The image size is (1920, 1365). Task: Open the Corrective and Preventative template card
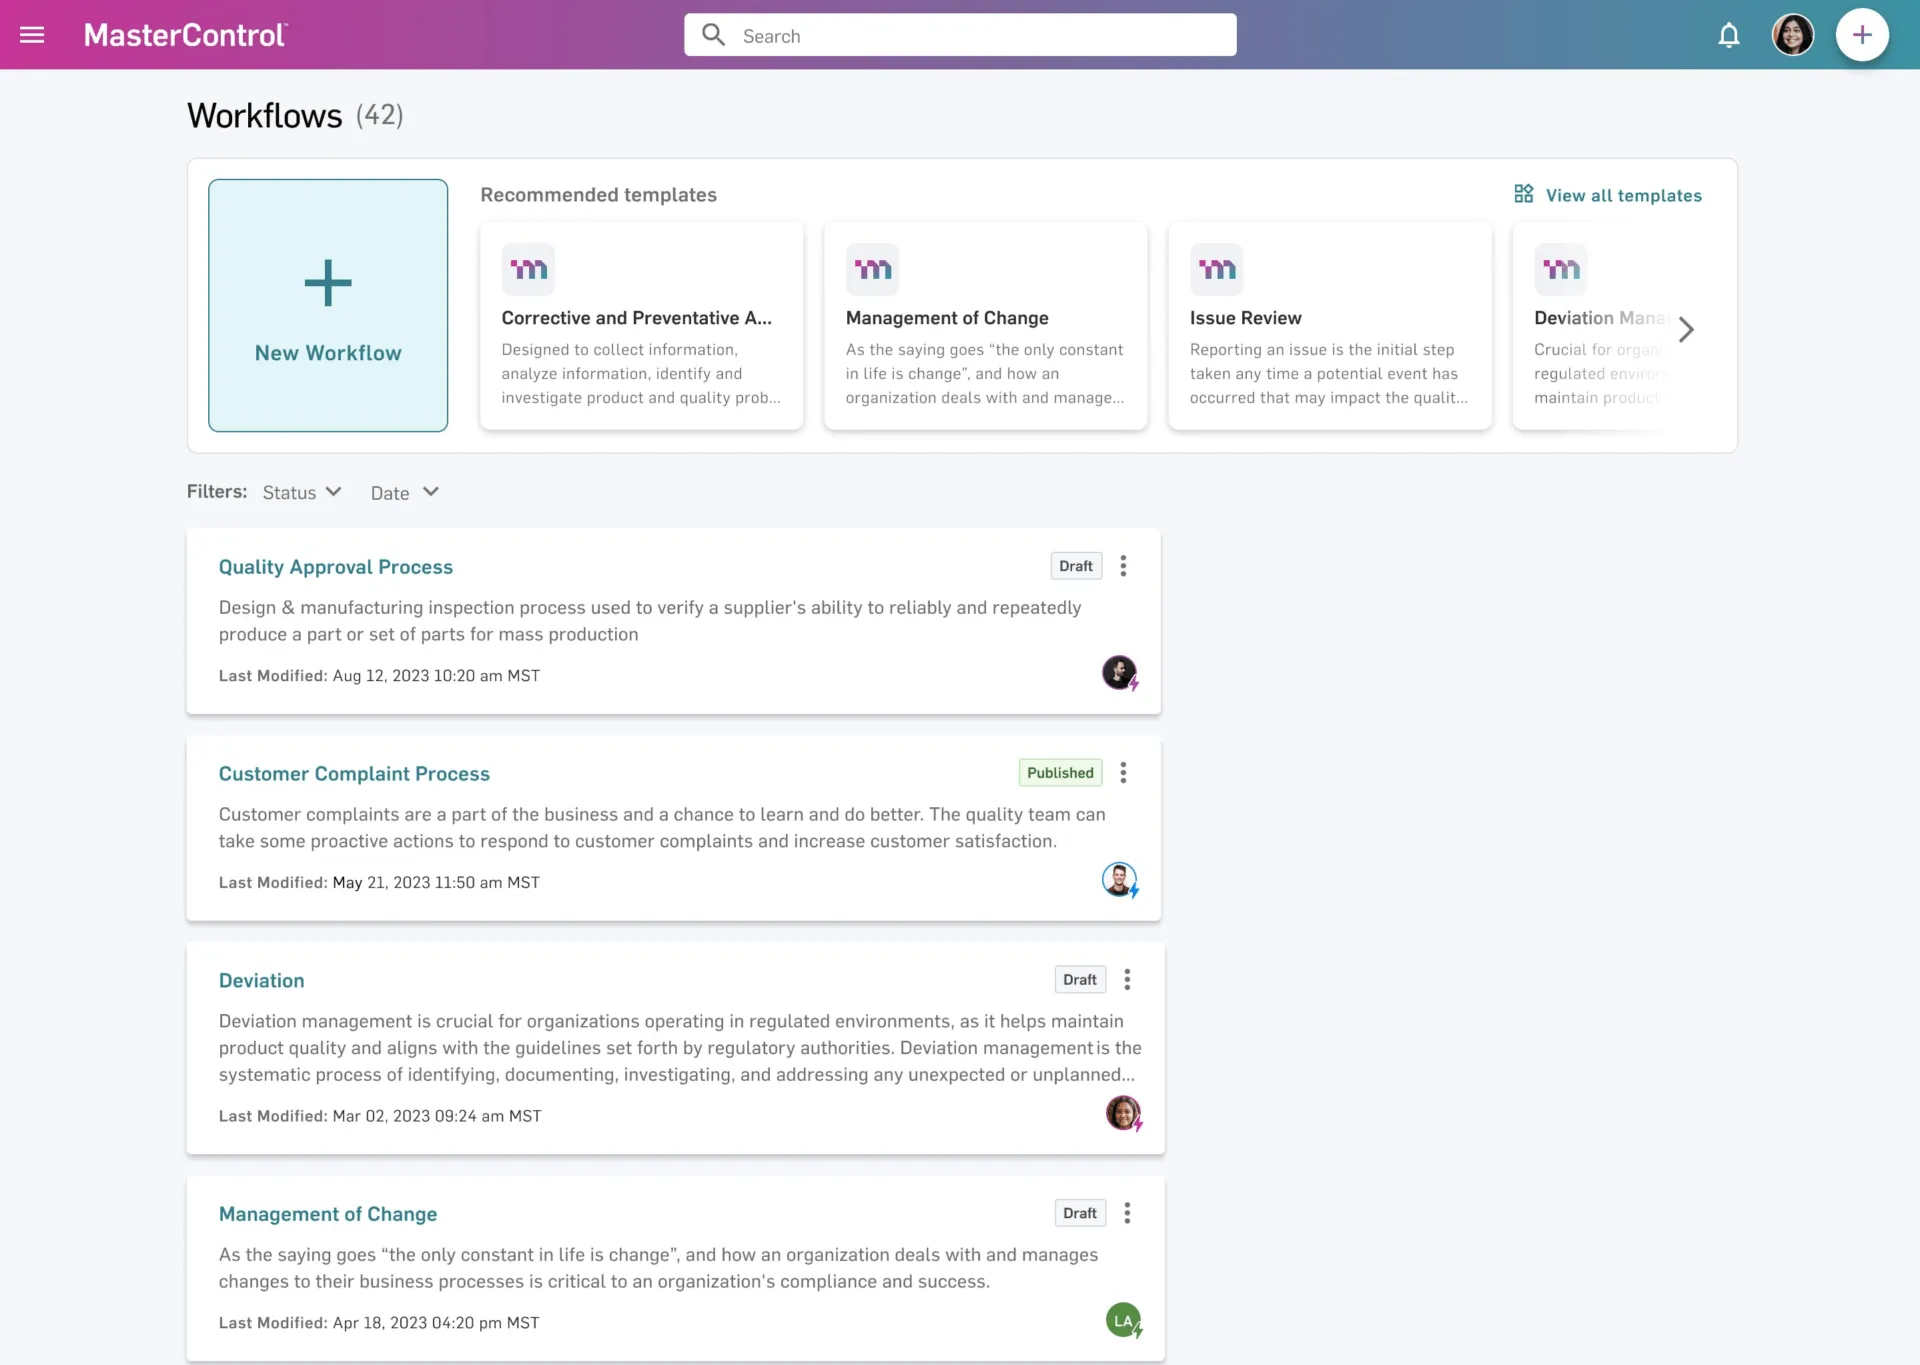[x=641, y=326]
